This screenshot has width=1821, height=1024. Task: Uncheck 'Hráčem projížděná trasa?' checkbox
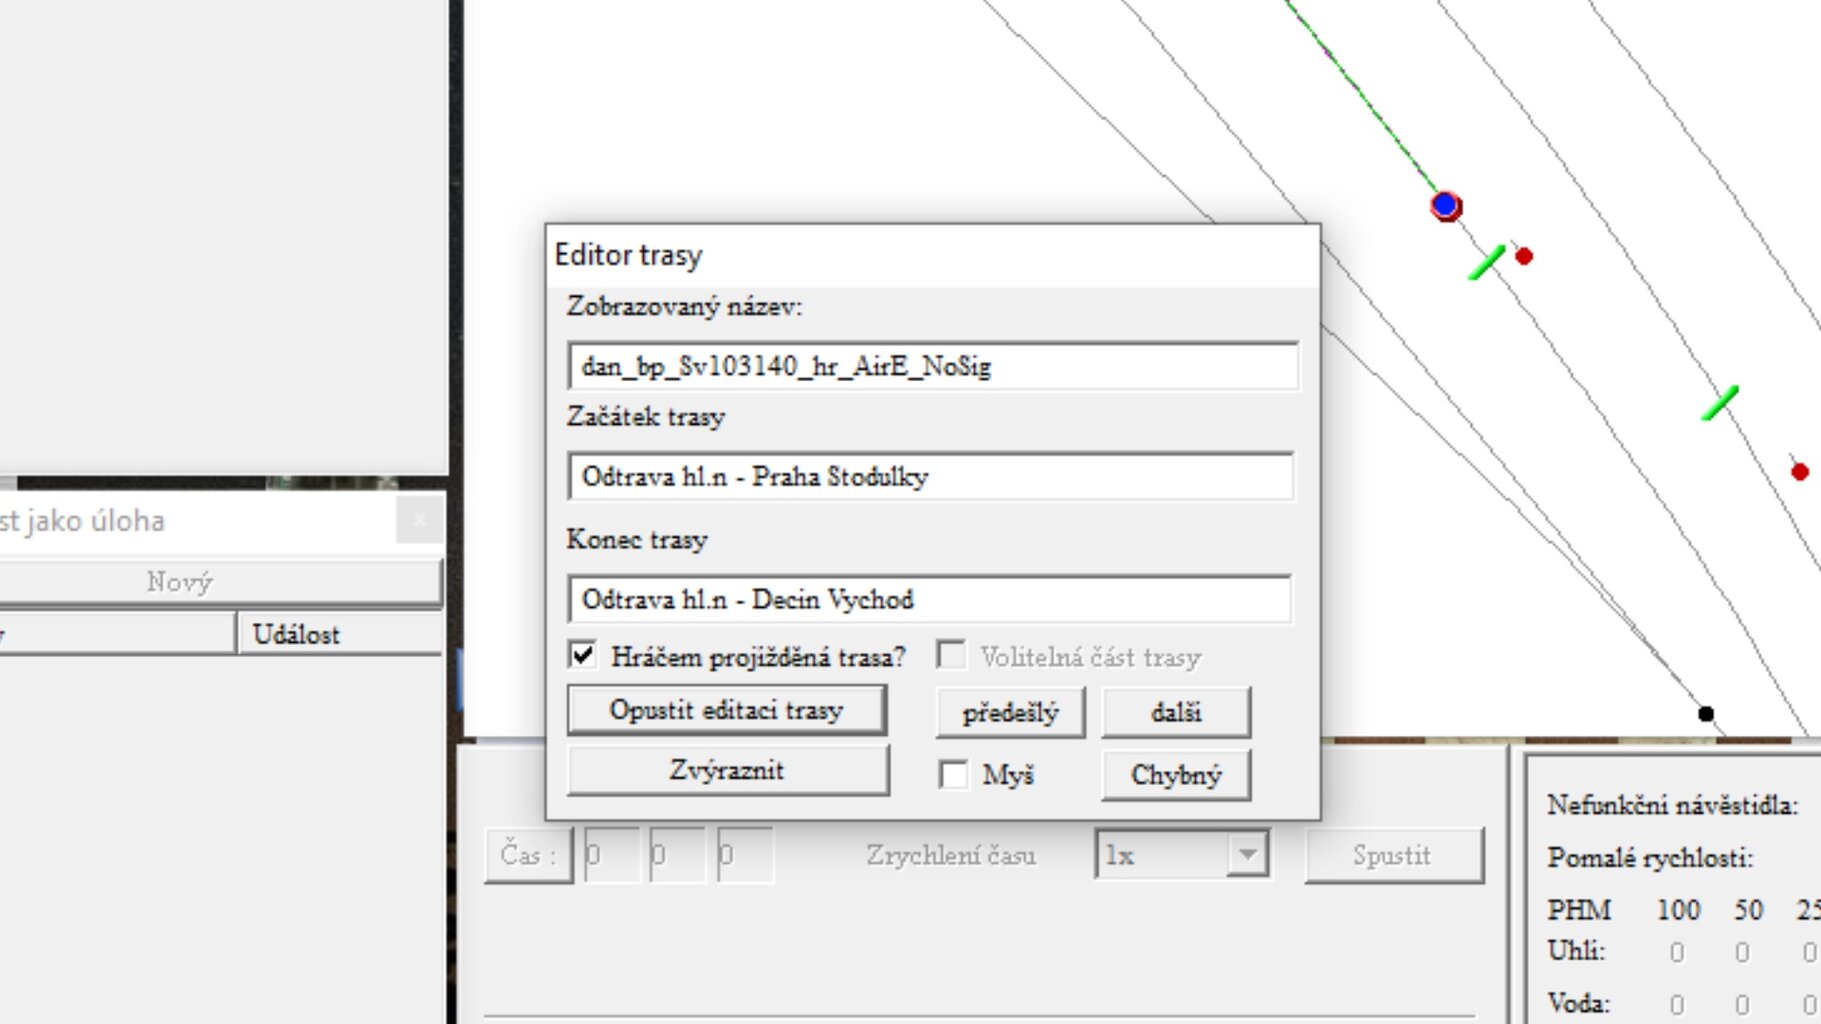pyautogui.click(x=583, y=656)
